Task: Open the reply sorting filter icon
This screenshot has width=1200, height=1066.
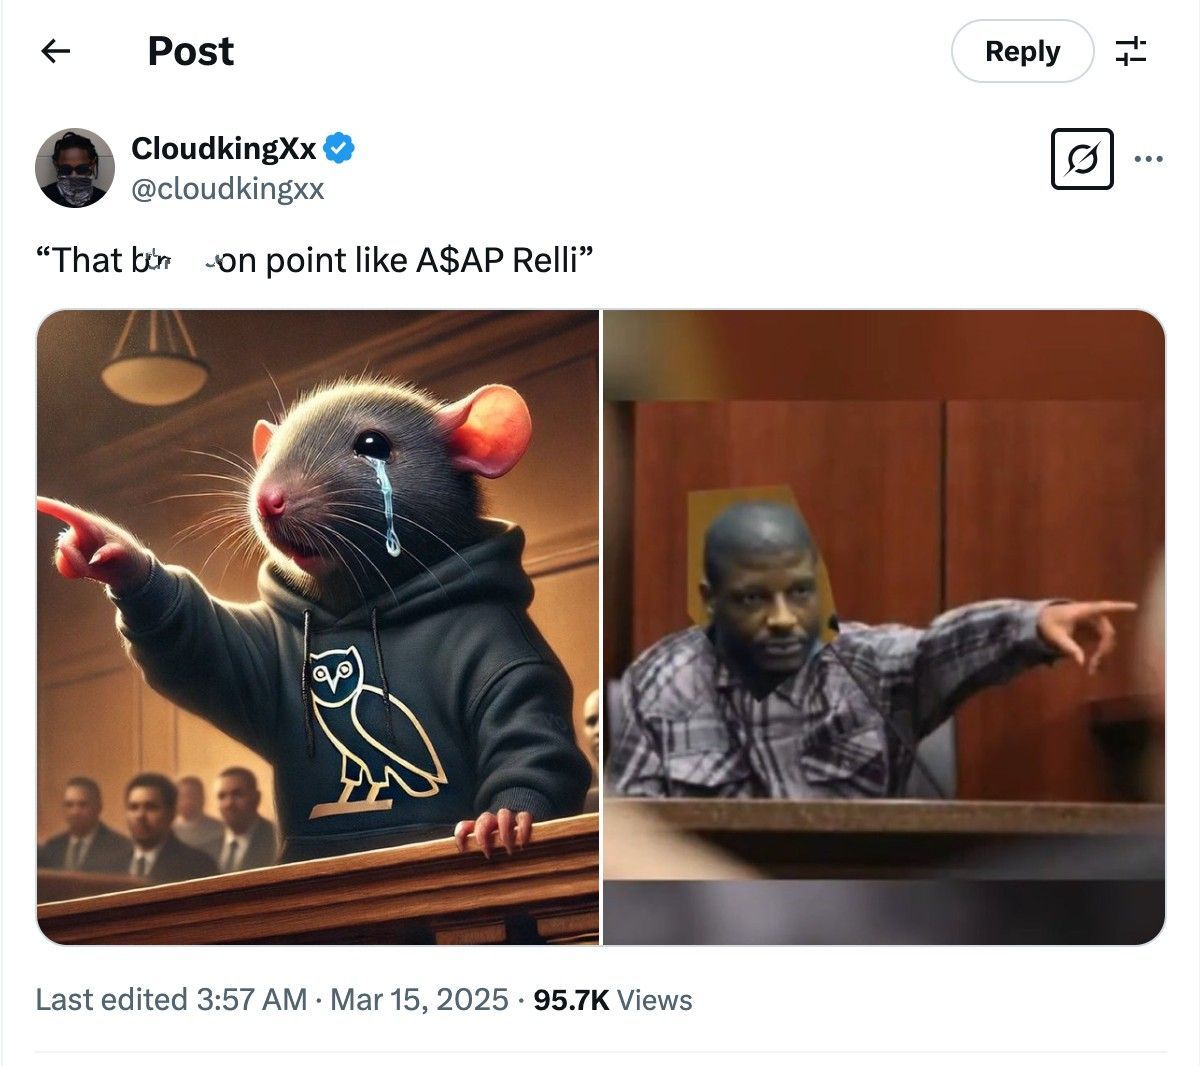Action: [1131, 51]
